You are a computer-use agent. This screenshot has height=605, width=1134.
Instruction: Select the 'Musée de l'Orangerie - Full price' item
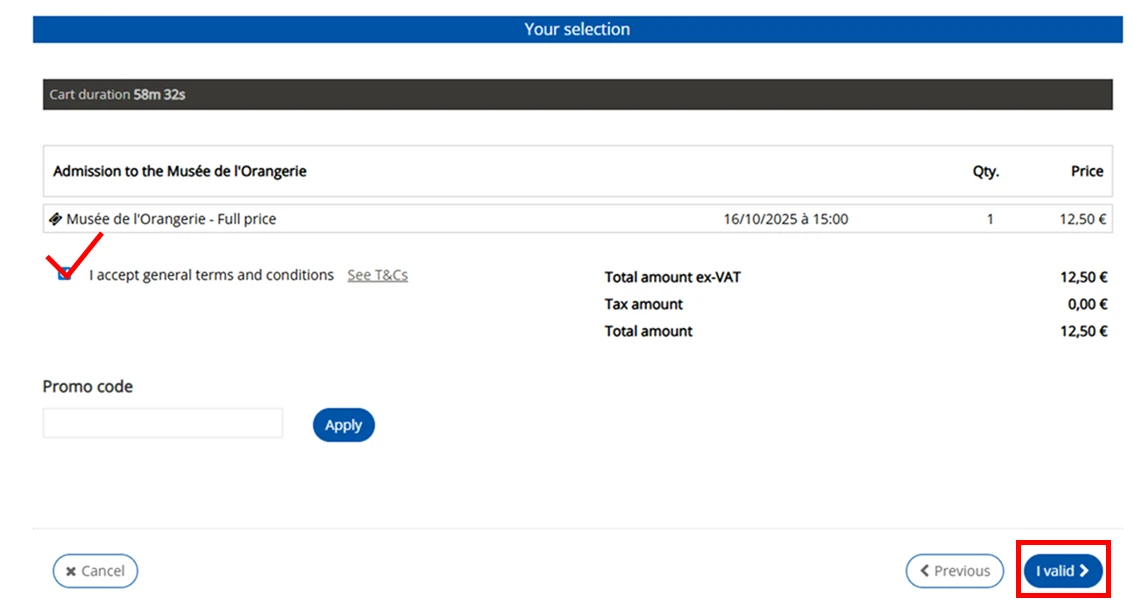click(171, 219)
